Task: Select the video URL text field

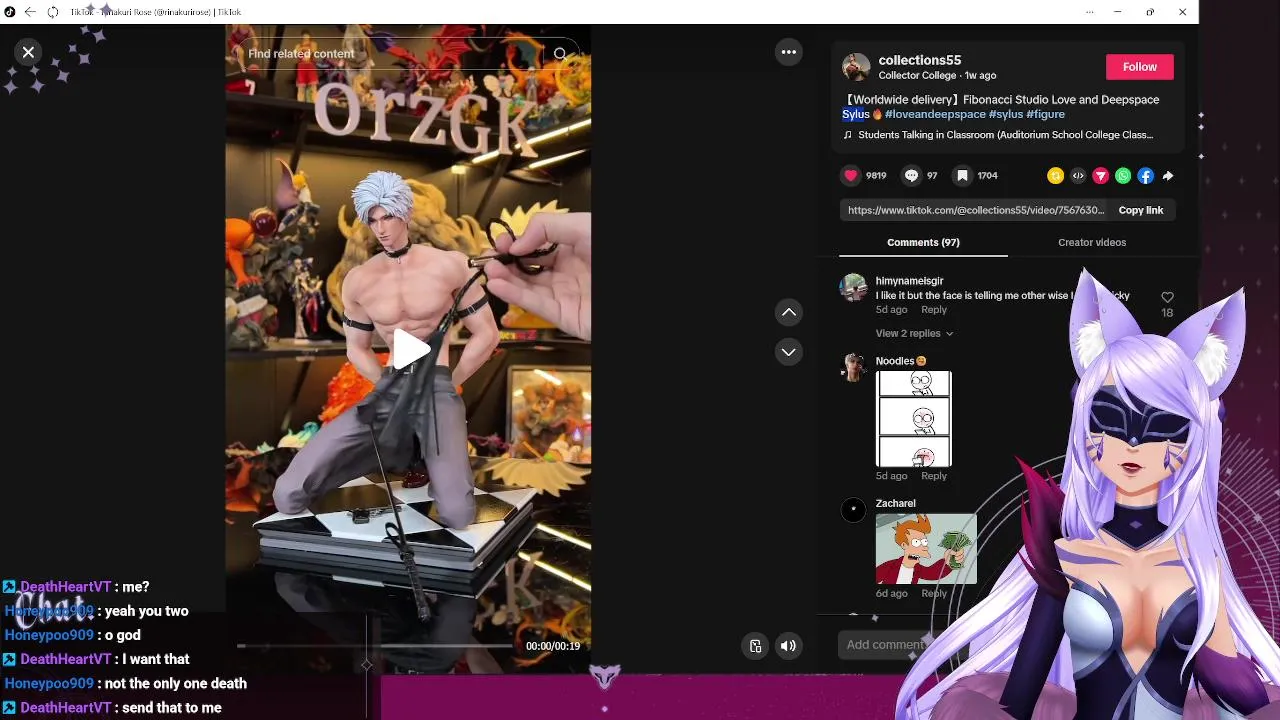Action: click(x=976, y=210)
